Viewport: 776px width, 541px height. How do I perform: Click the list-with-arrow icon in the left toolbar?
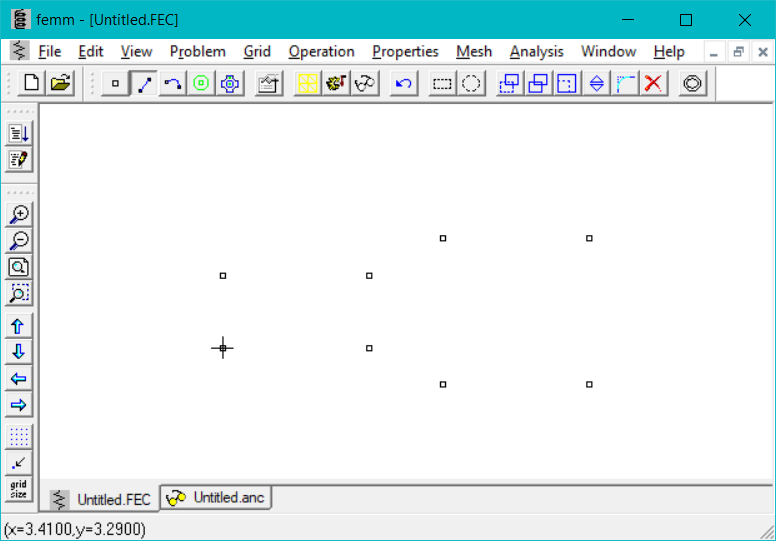click(x=19, y=133)
